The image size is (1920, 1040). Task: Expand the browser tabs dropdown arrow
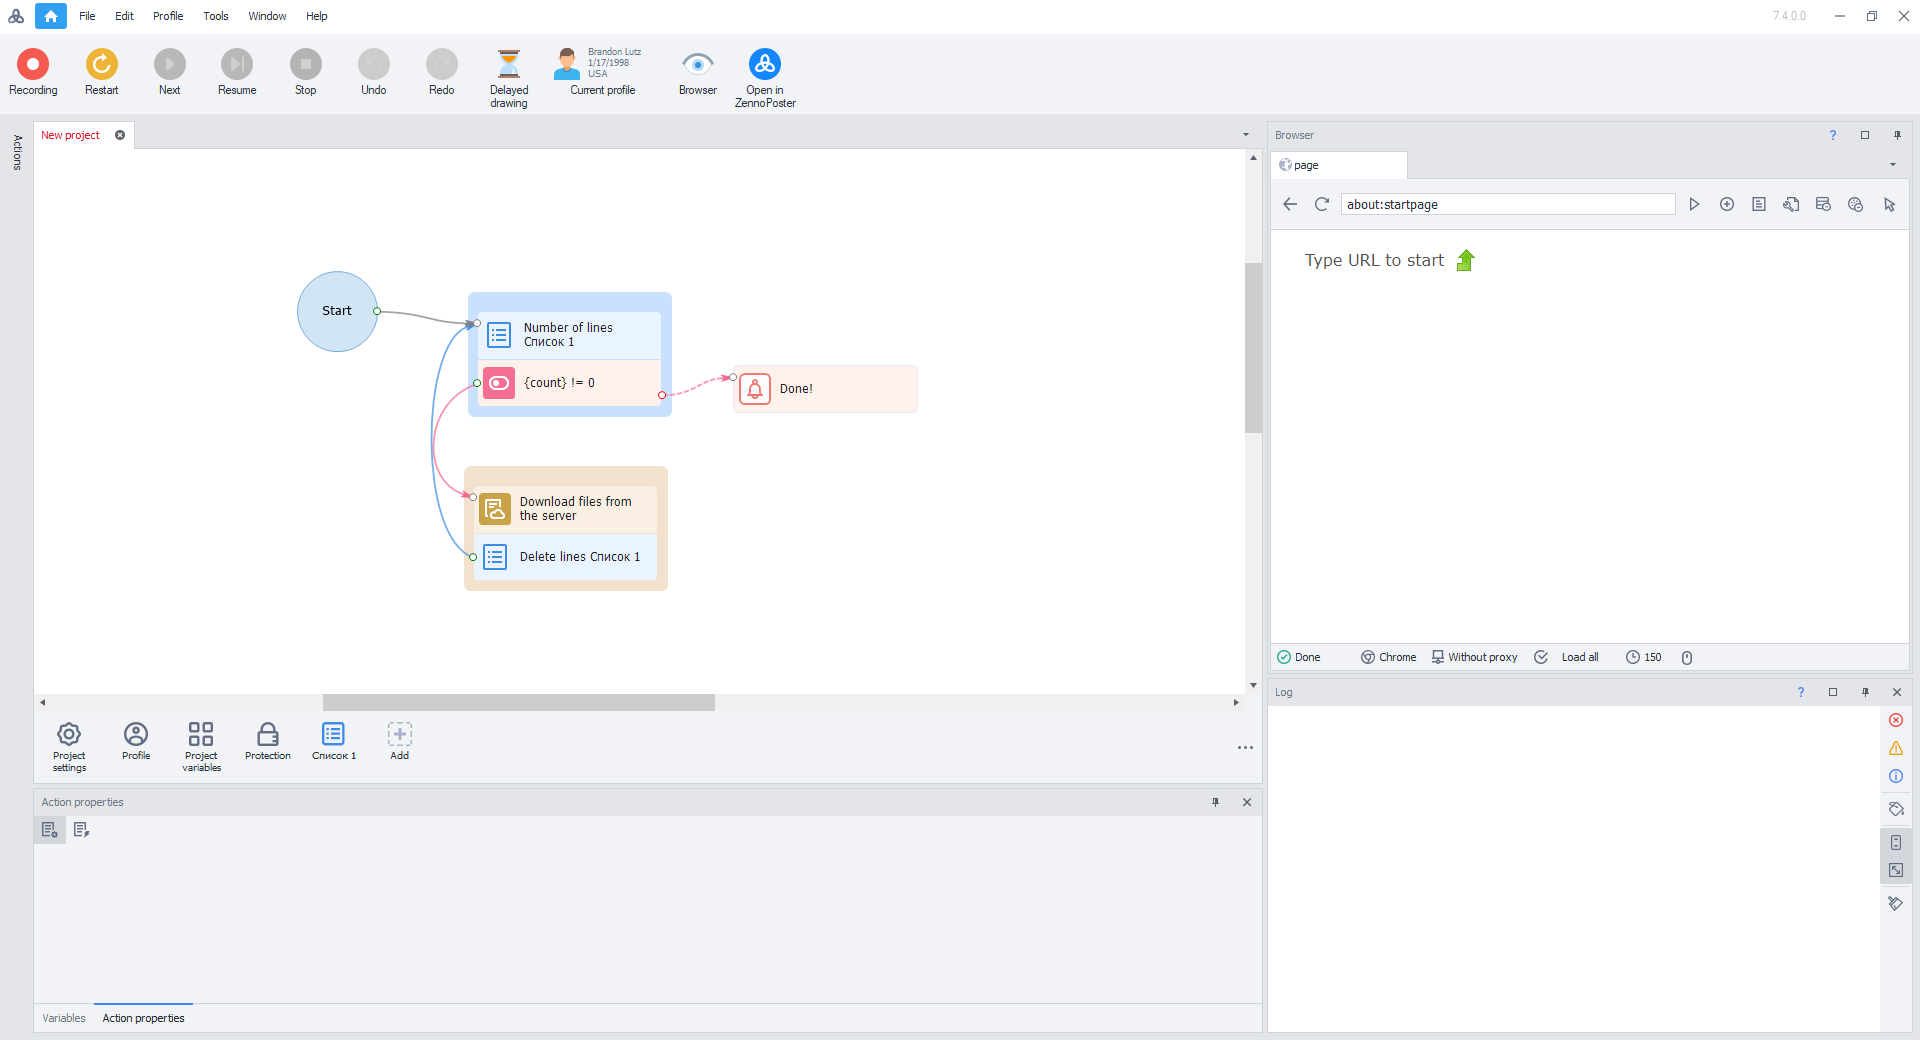(x=1893, y=165)
